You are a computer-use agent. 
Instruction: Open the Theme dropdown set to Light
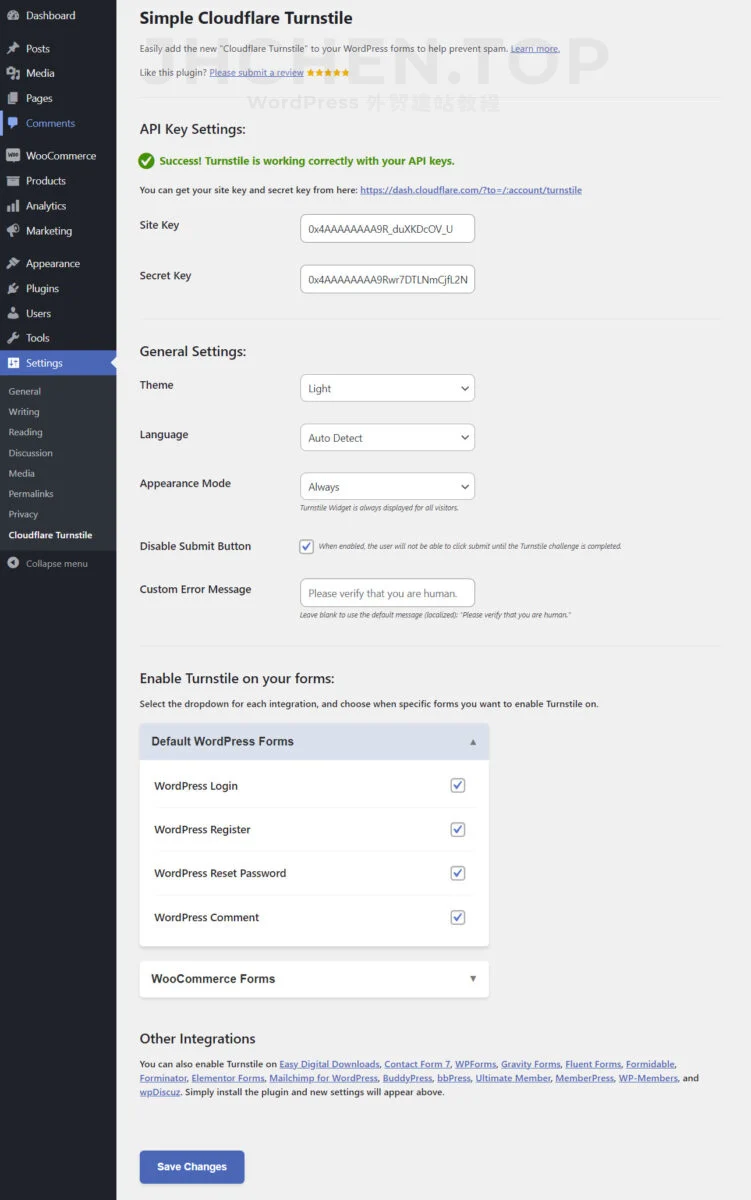click(387, 388)
